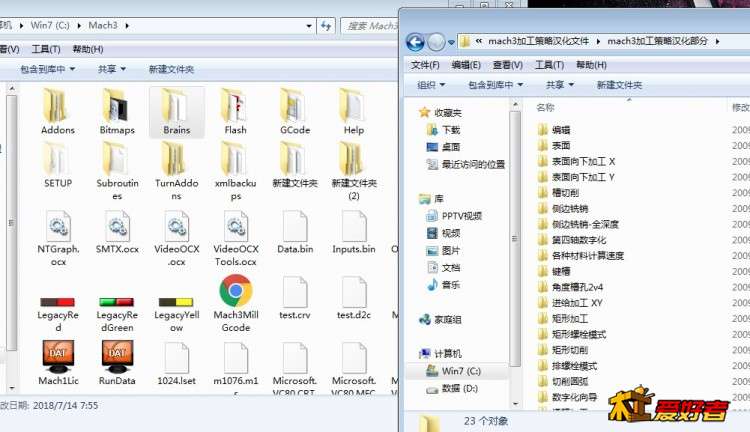Screen dimensions: 750x432
Task: Select 最近访问的位置 in navigation pane
Action: 465,165
